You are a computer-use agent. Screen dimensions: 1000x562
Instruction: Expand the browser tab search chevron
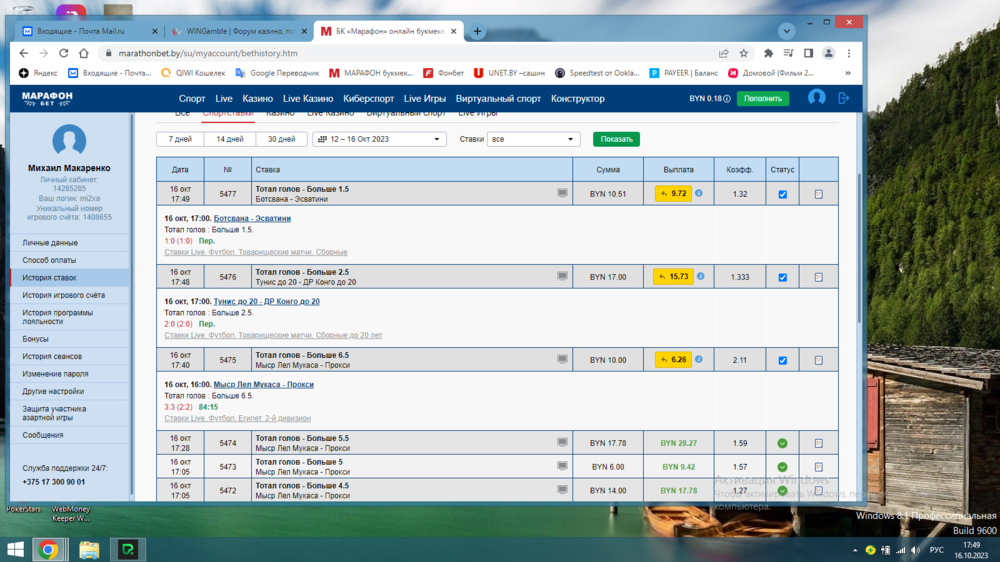tap(786, 31)
